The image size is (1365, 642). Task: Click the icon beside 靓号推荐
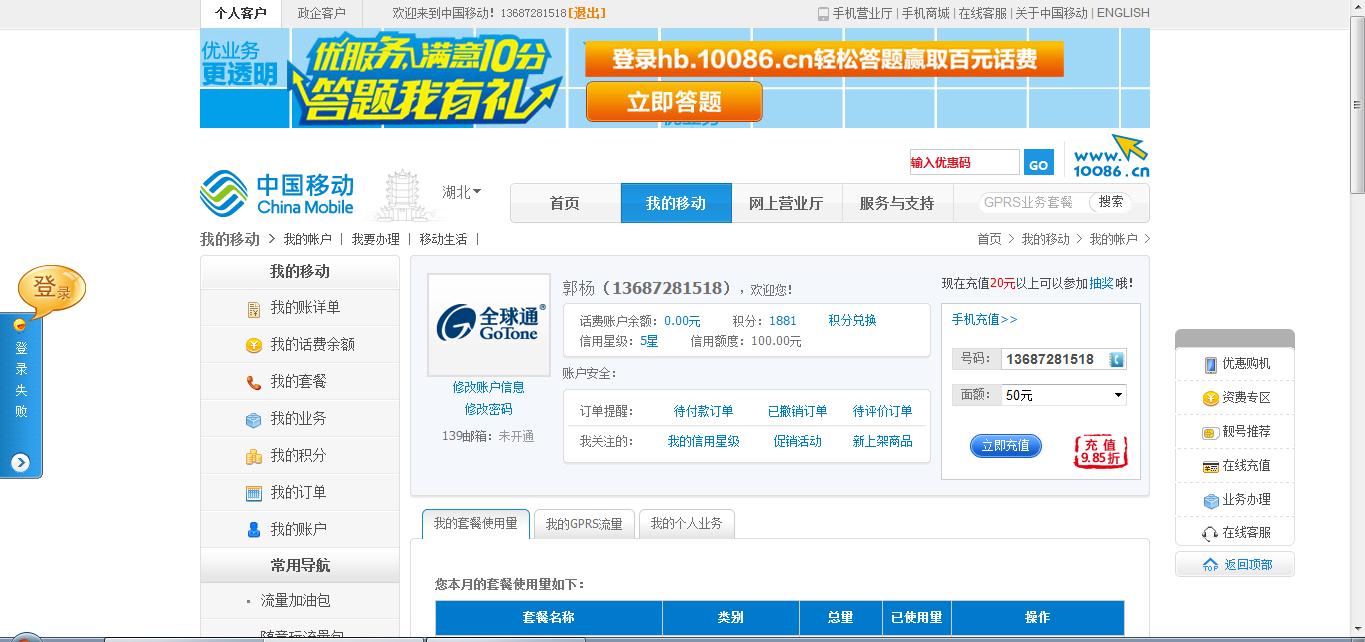click(x=1210, y=432)
